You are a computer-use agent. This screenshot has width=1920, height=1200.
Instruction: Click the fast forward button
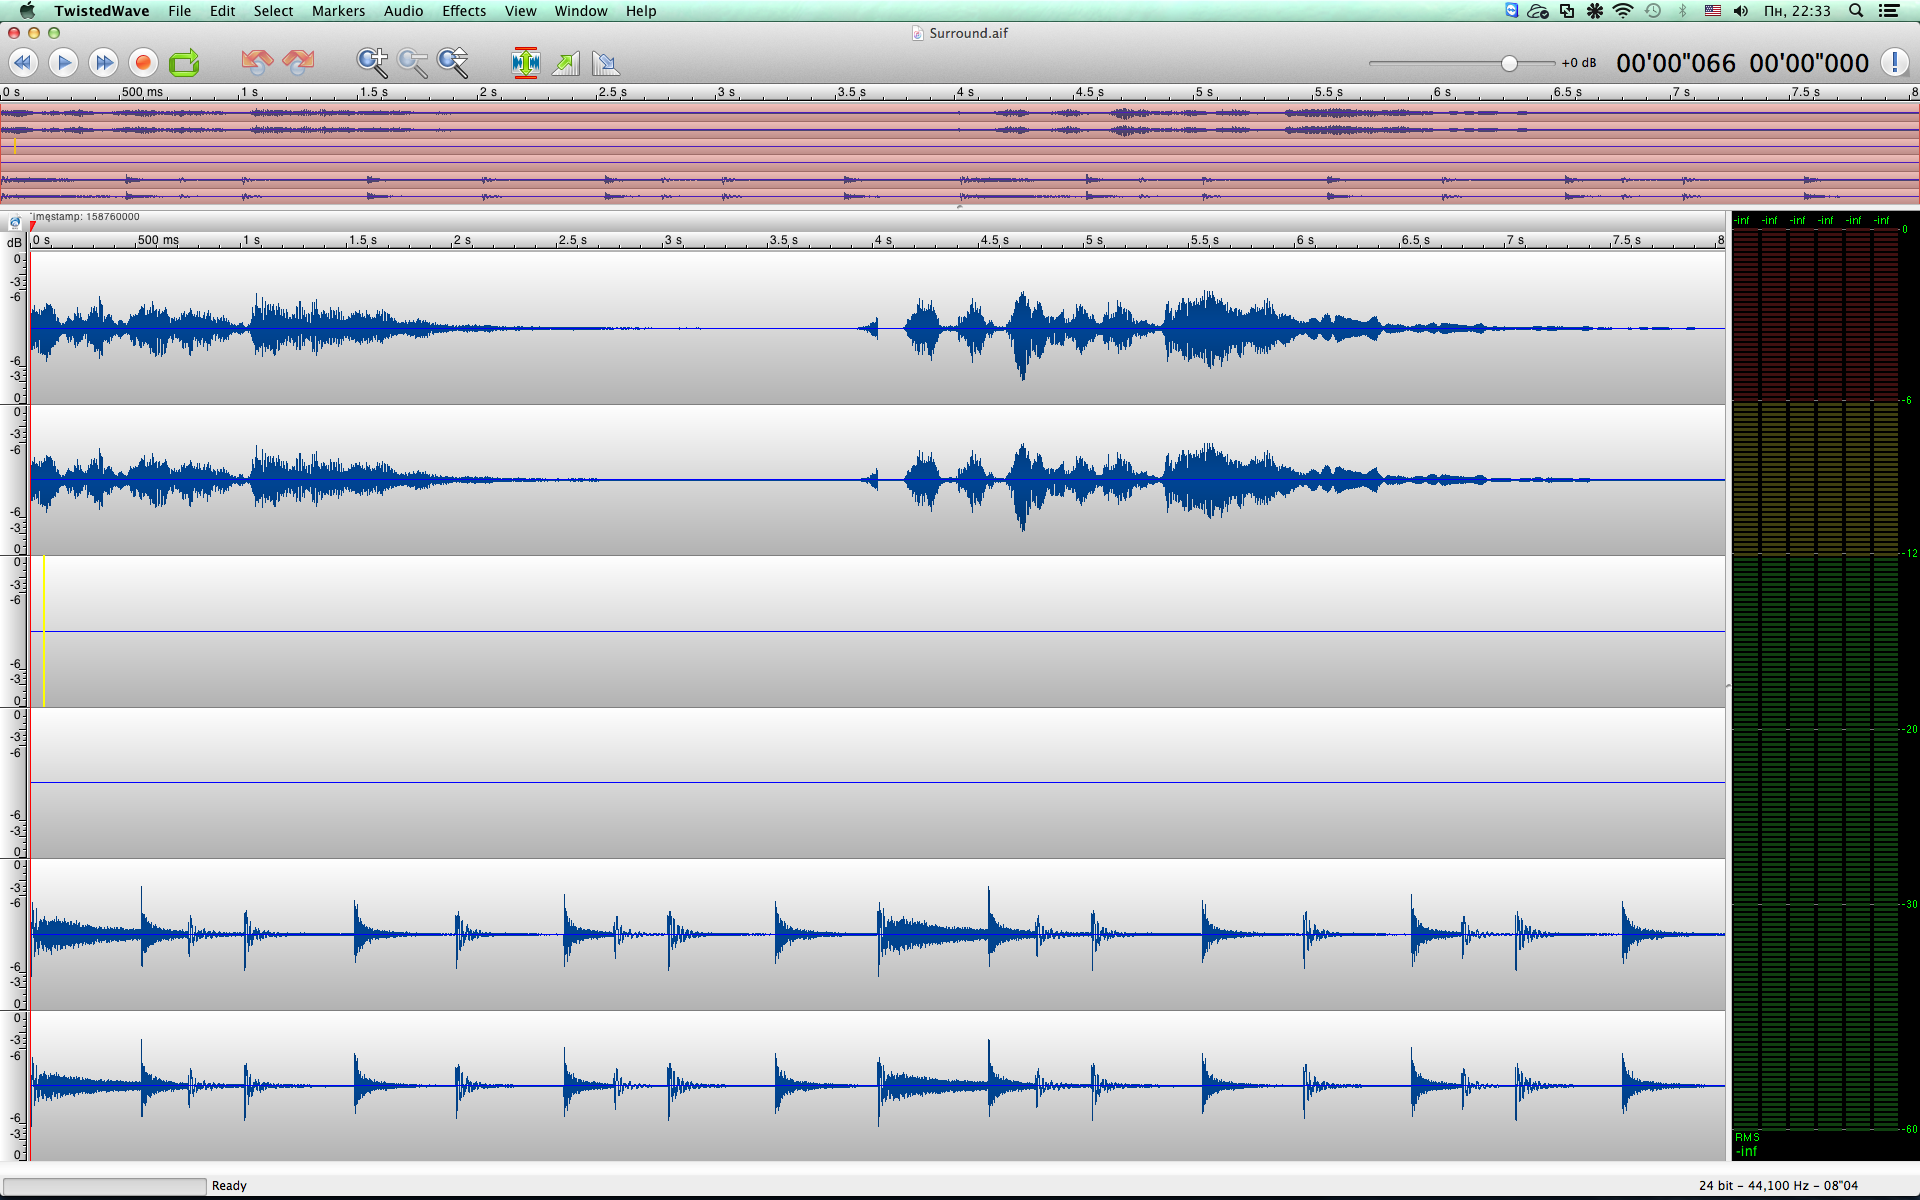(x=103, y=63)
